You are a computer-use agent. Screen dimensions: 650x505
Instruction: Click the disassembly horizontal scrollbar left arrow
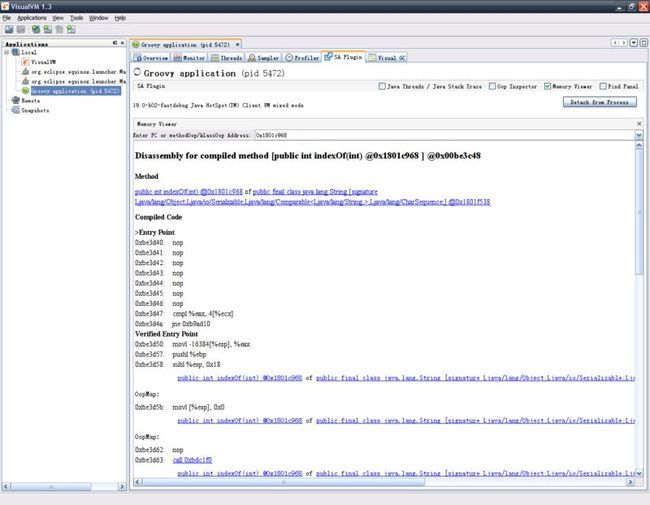click(138, 482)
